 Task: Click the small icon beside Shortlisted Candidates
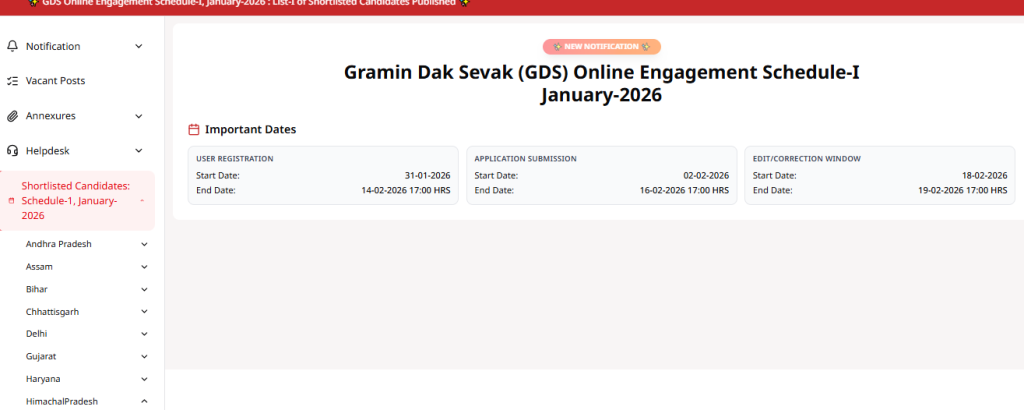coord(11,202)
